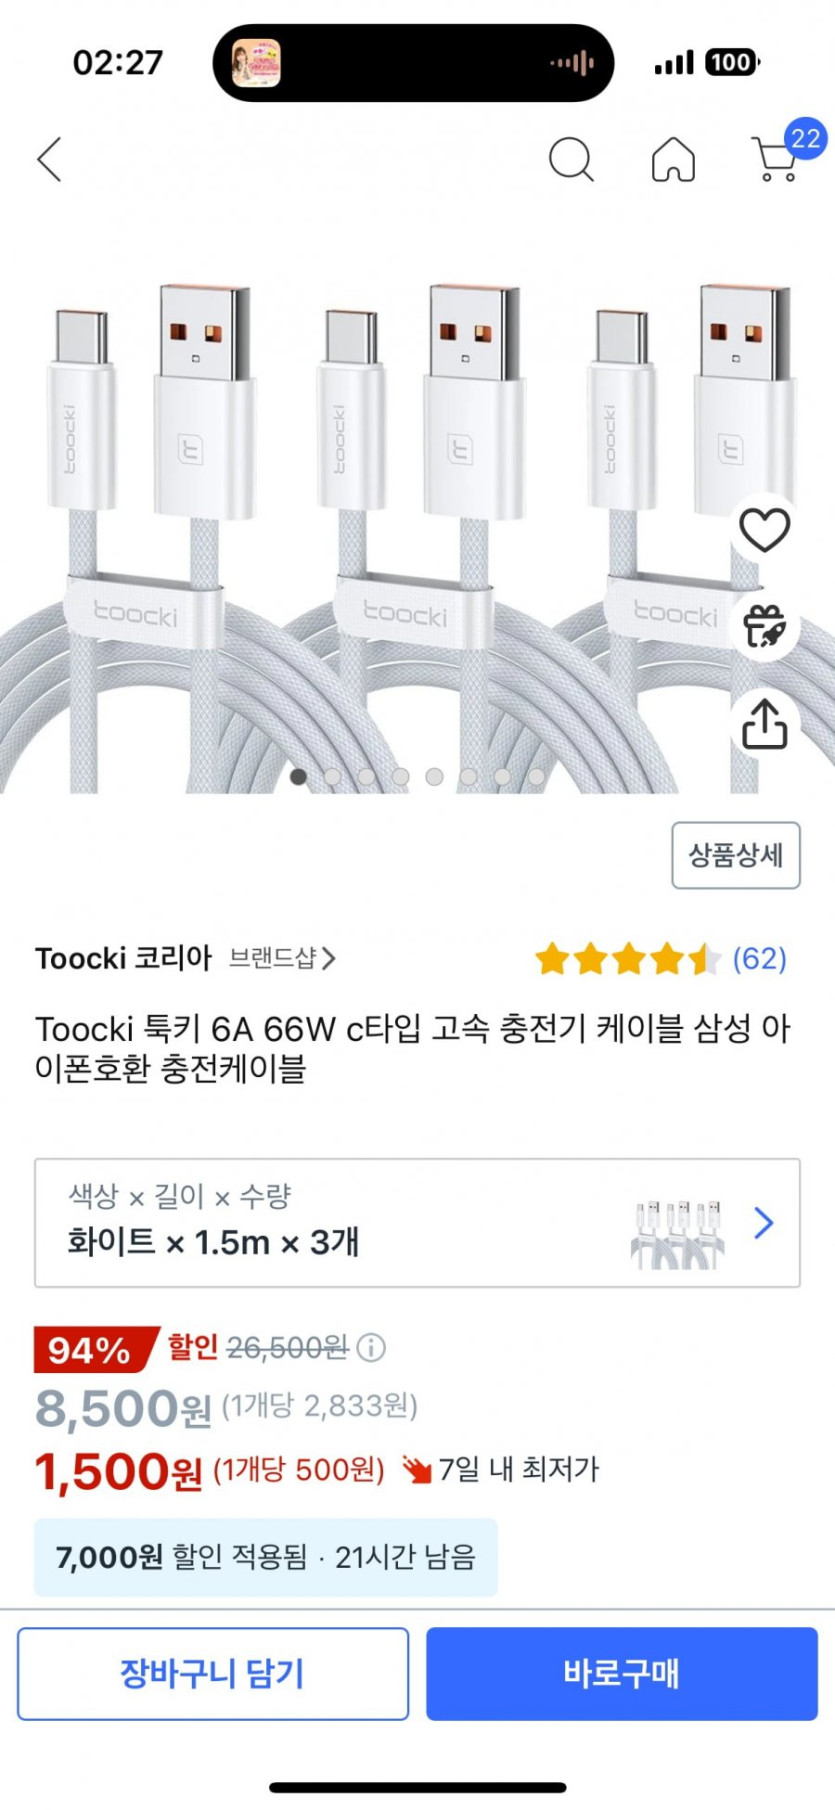835x1810 pixels.
Task: Tap the heart wishlist icon
Action: point(764,529)
